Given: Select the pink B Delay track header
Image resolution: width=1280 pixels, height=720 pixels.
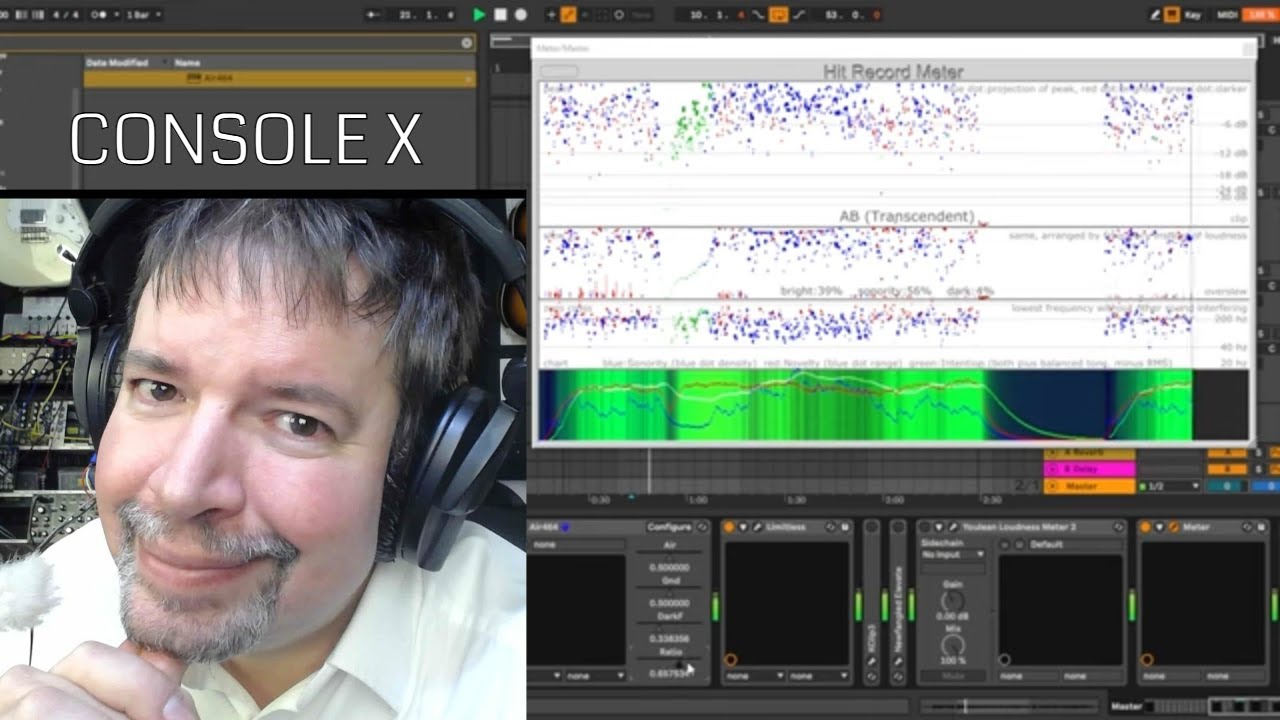Looking at the screenshot, I should coord(1089,468).
